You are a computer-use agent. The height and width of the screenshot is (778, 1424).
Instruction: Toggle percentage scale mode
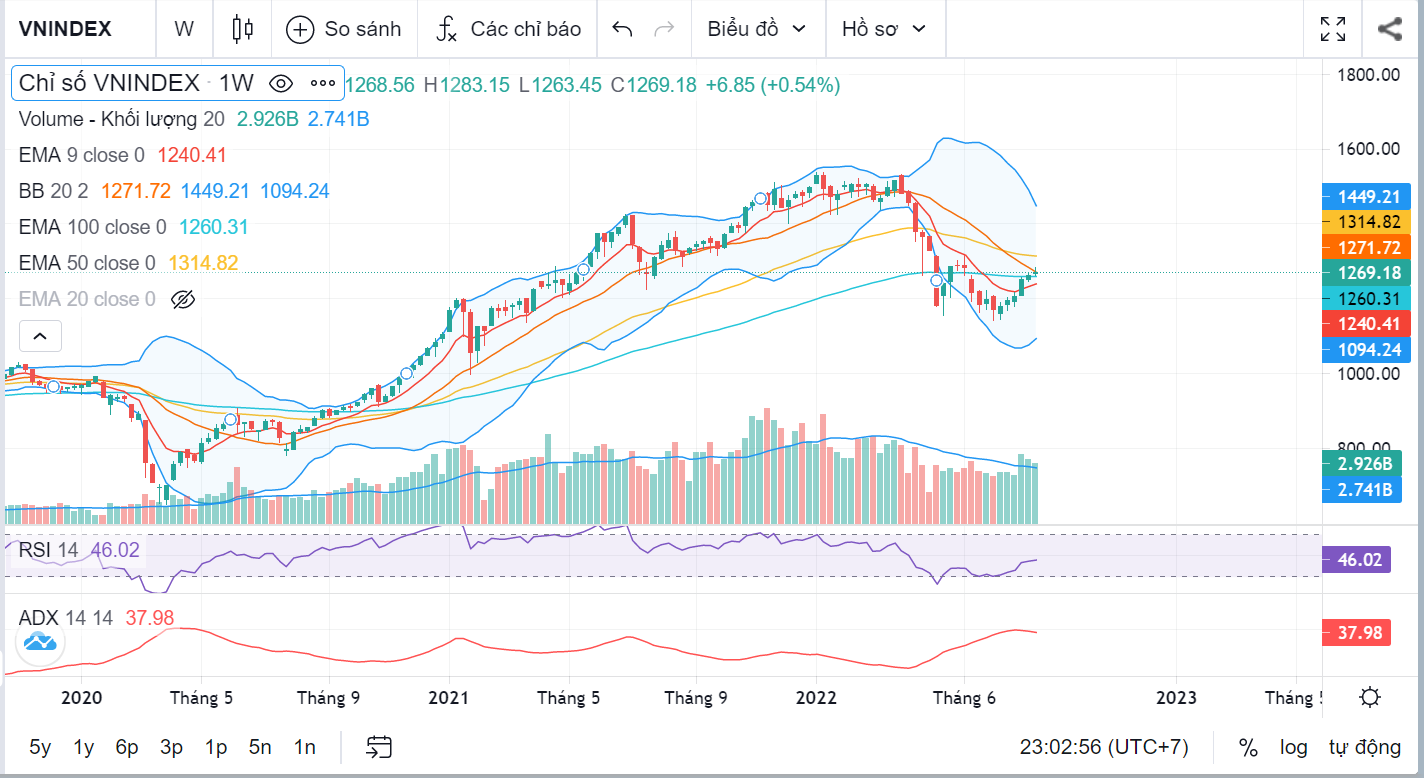[1247, 747]
